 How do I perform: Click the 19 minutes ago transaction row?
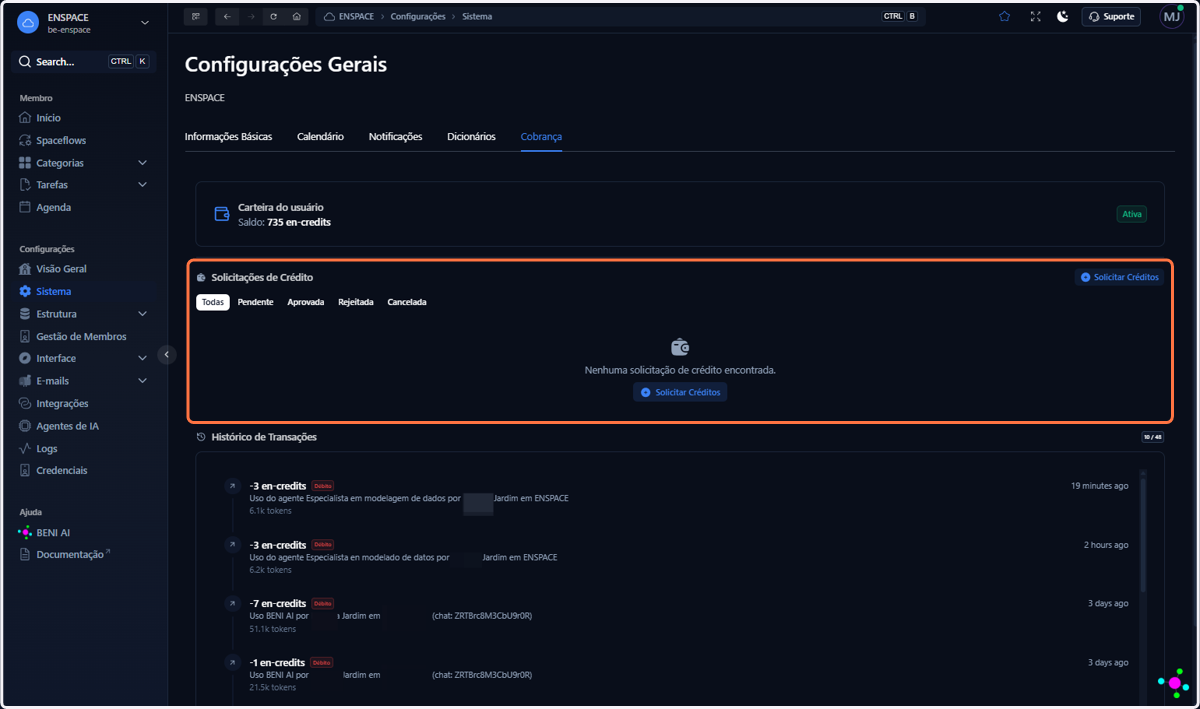(679, 498)
